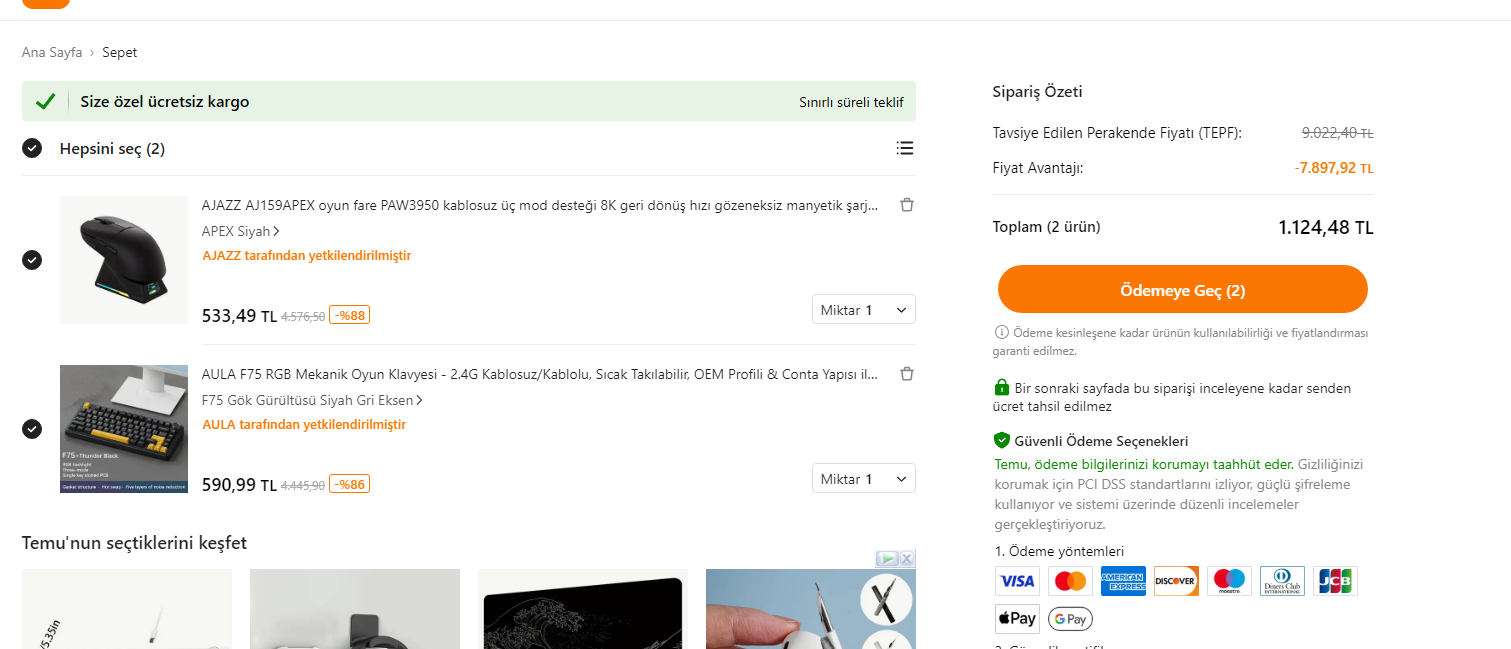
Task: Expand the 'APEX Siyah' variant selector
Action: coord(241,231)
